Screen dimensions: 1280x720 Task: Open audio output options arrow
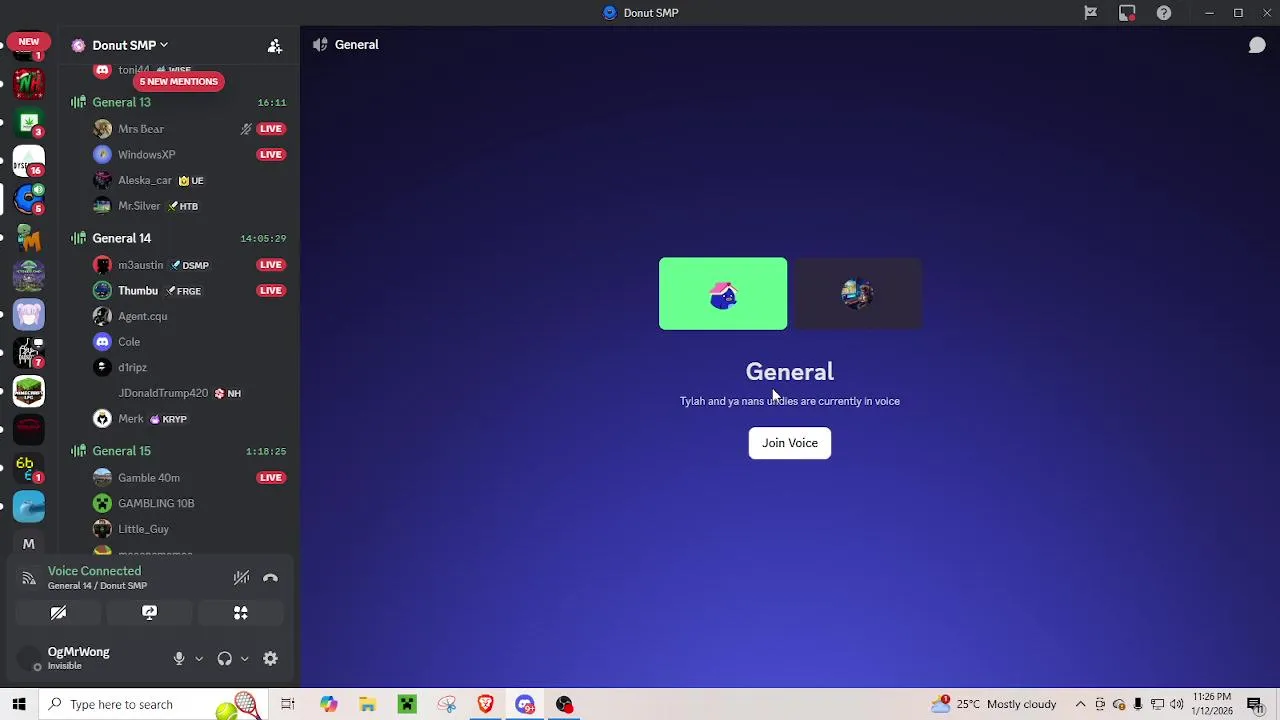(244, 659)
